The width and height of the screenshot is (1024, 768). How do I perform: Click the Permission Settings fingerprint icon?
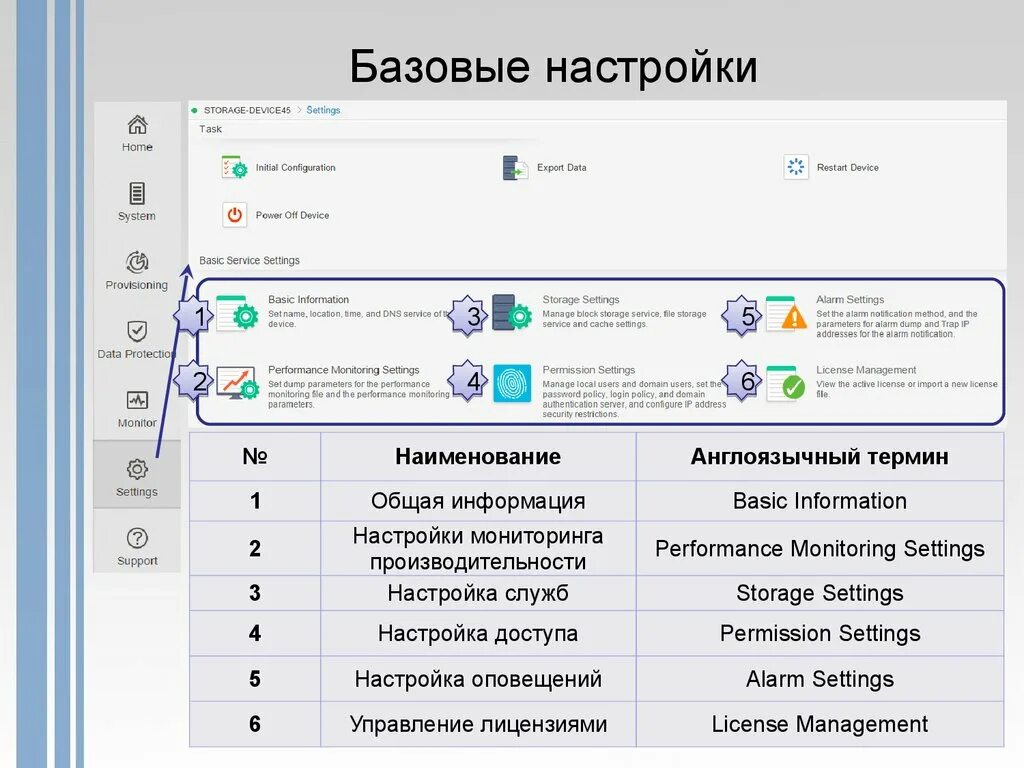coord(512,383)
